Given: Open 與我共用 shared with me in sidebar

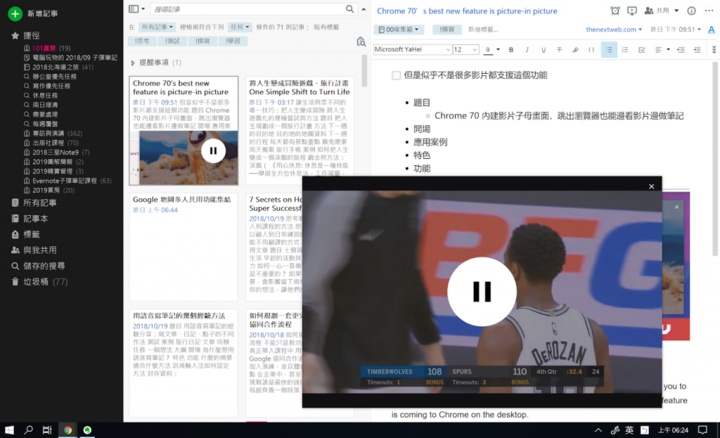Looking at the screenshot, I should pos(34,250).
